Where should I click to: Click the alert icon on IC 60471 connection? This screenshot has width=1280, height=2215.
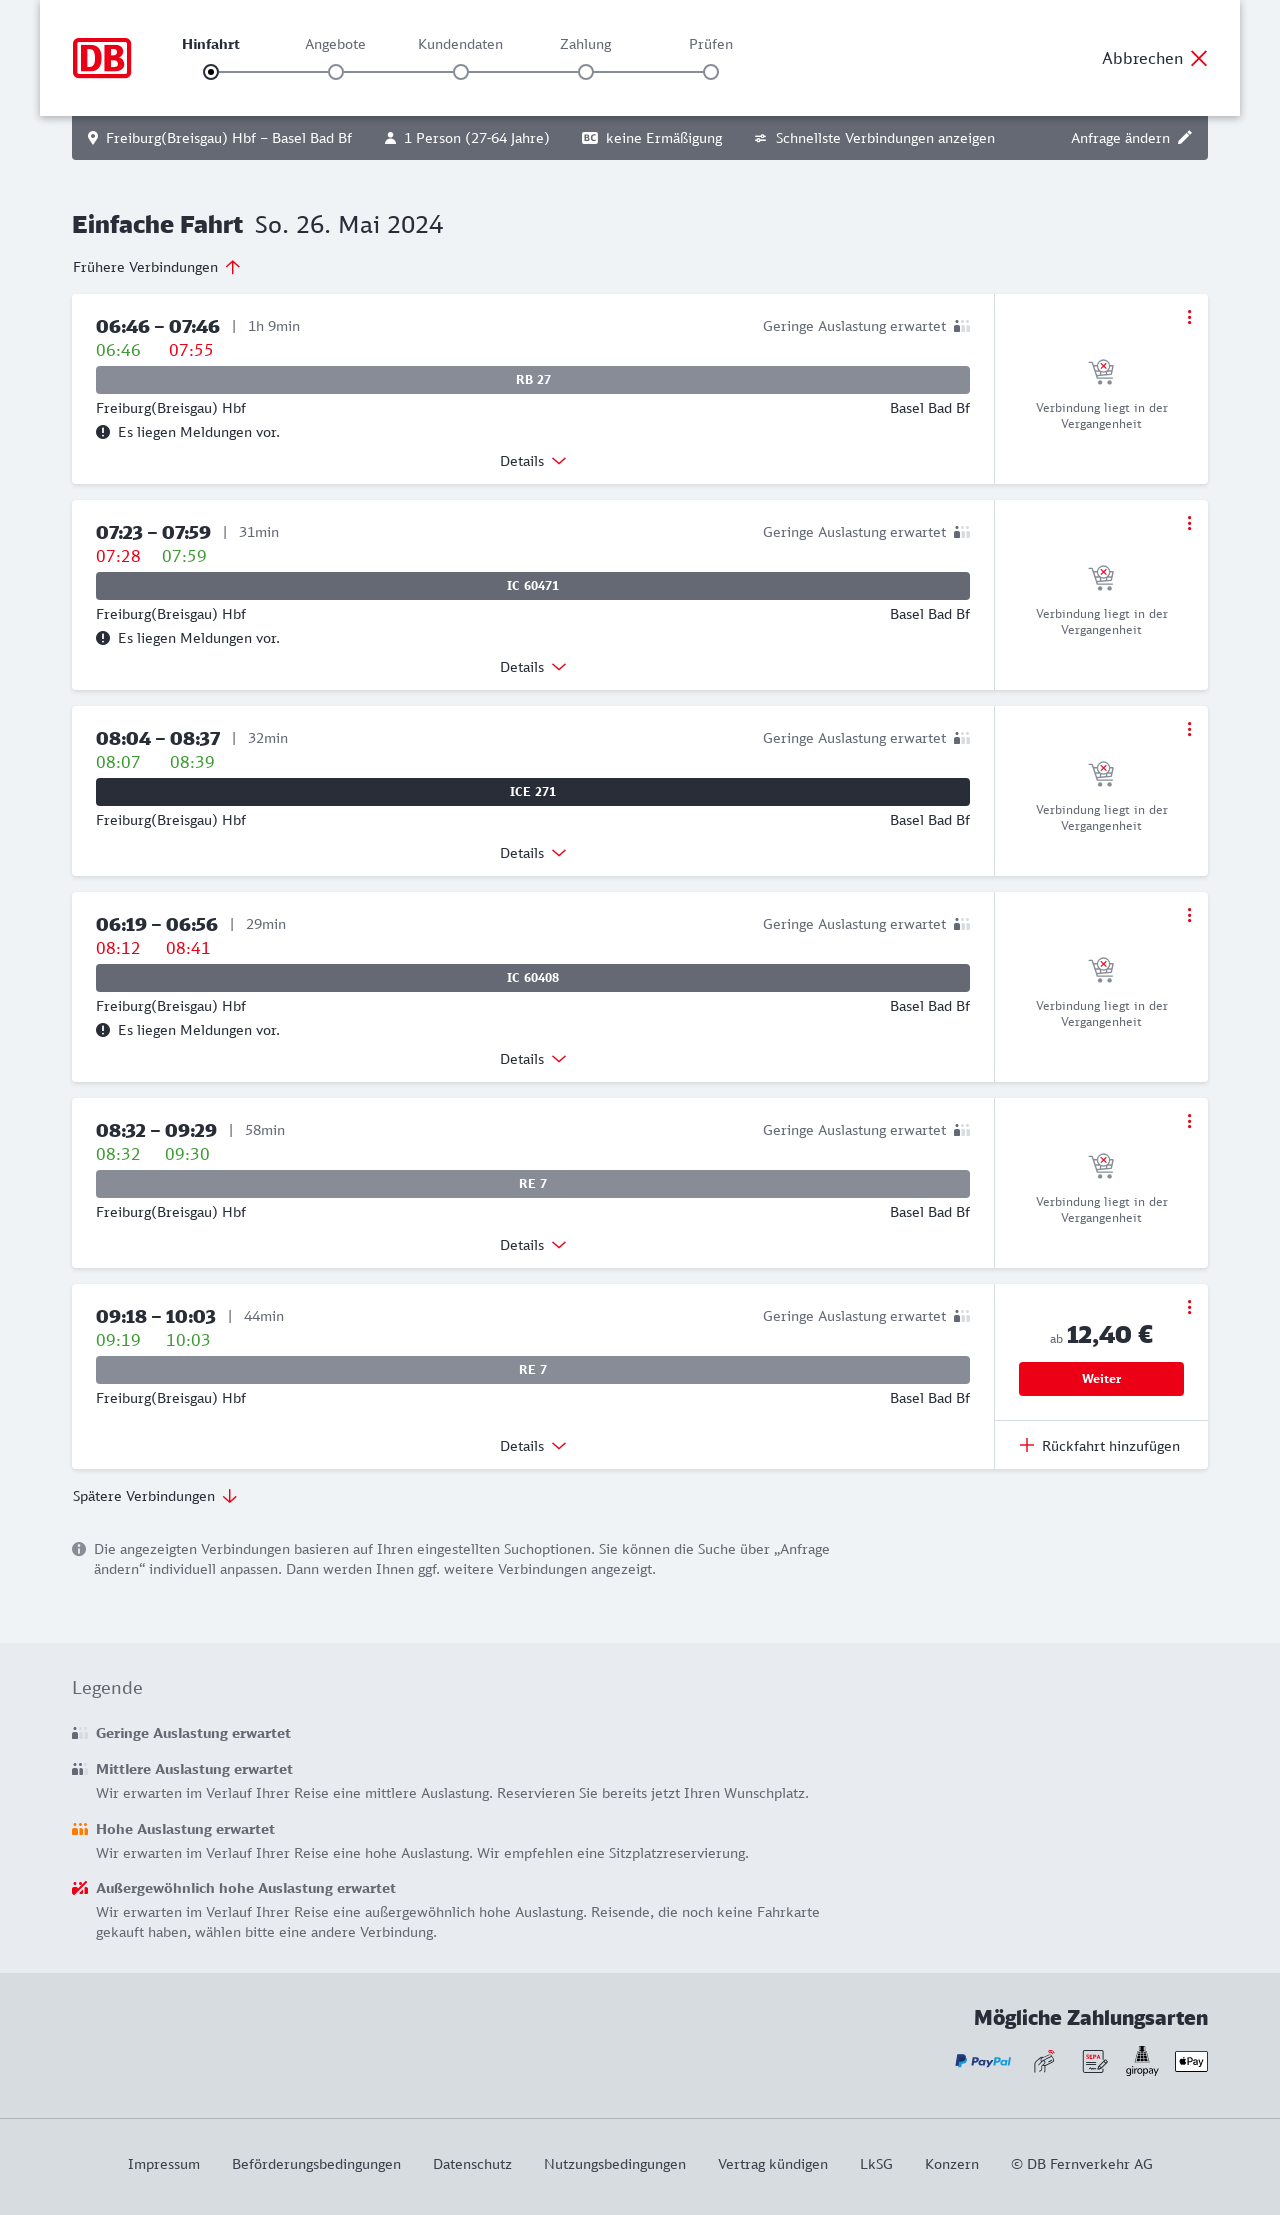pos(103,638)
